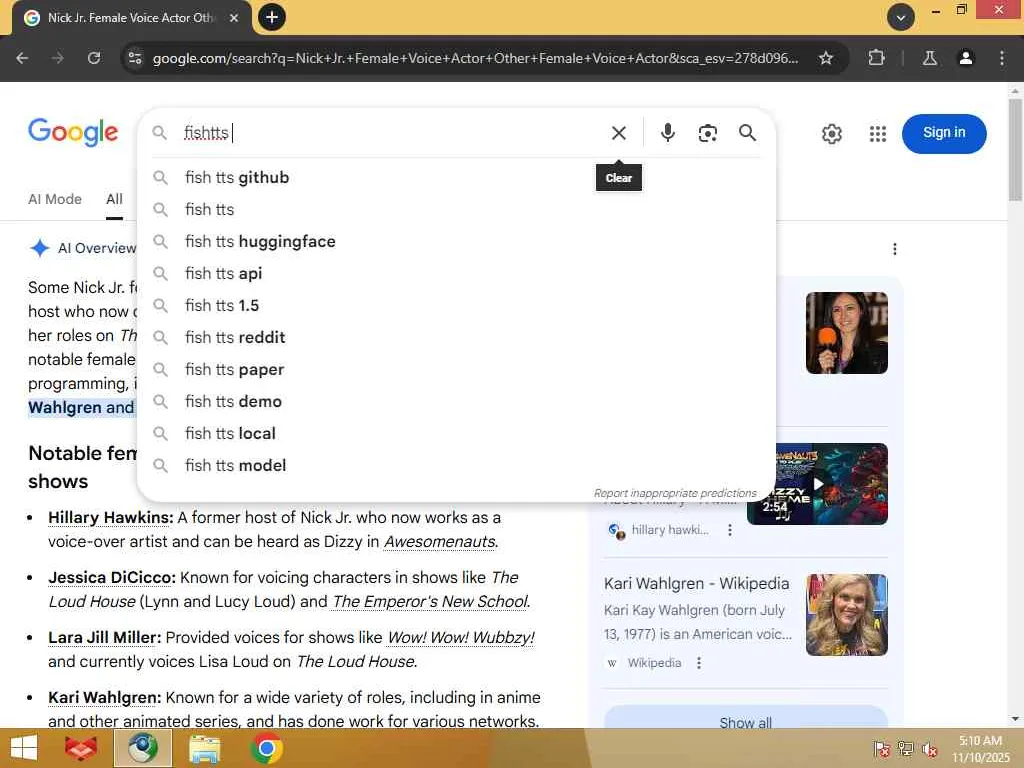The image size is (1024, 768).
Task: Click the Show all button
Action: pos(746,718)
